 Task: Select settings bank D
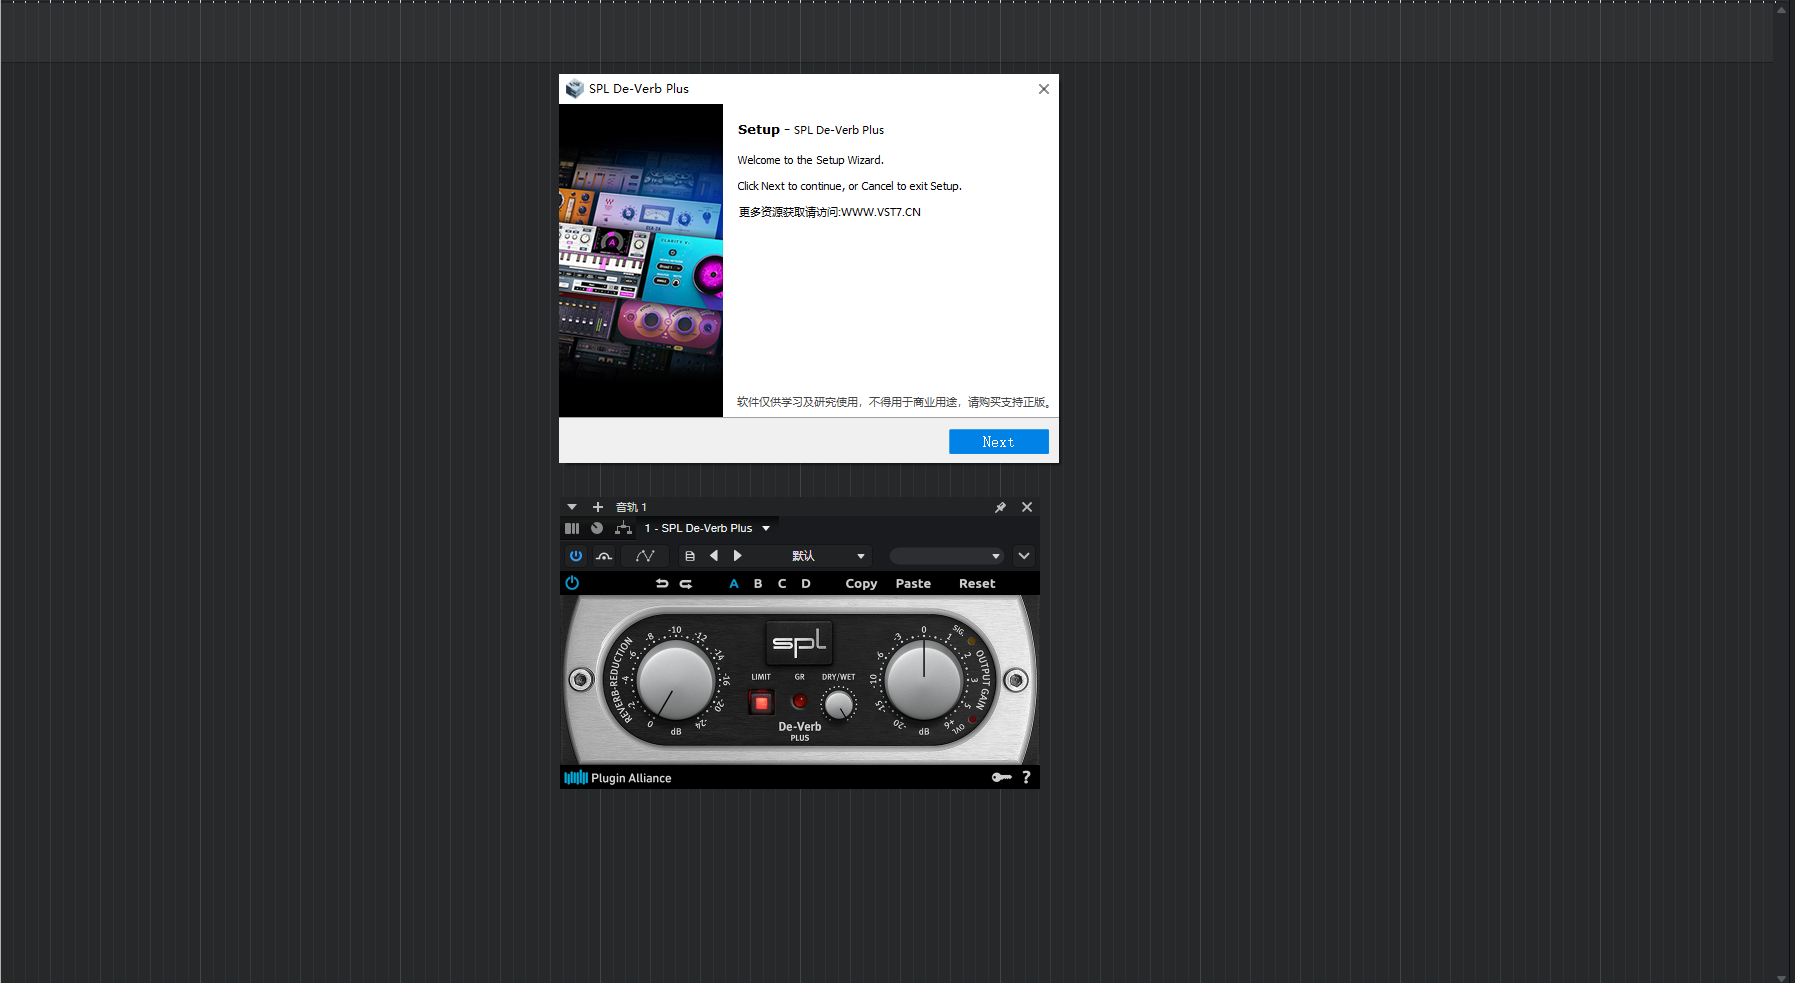coord(806,584)
